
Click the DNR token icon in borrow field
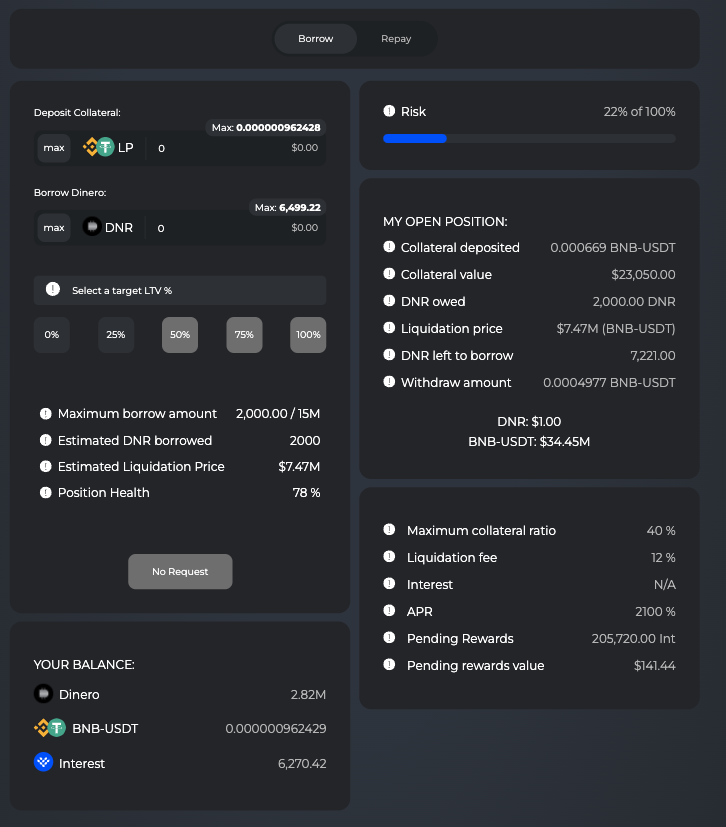coord(92,227)
